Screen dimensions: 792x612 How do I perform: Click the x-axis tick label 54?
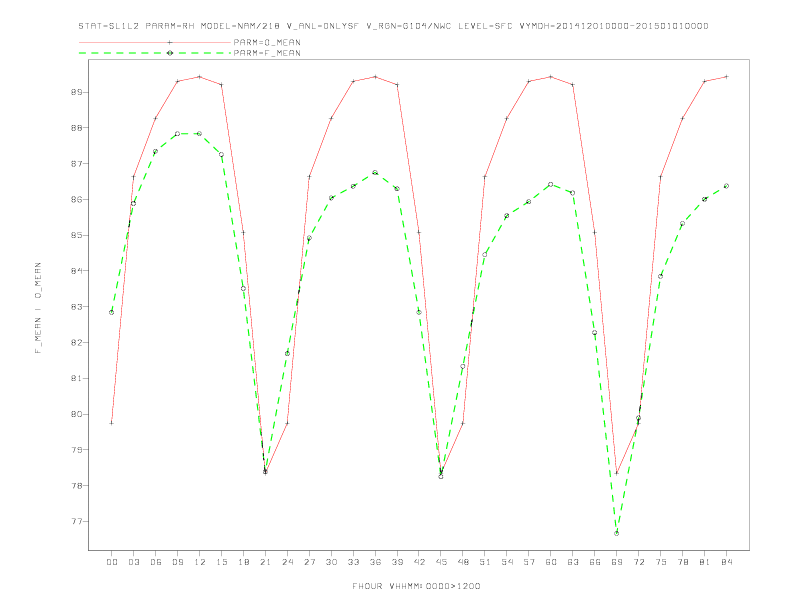click(507, 562)
